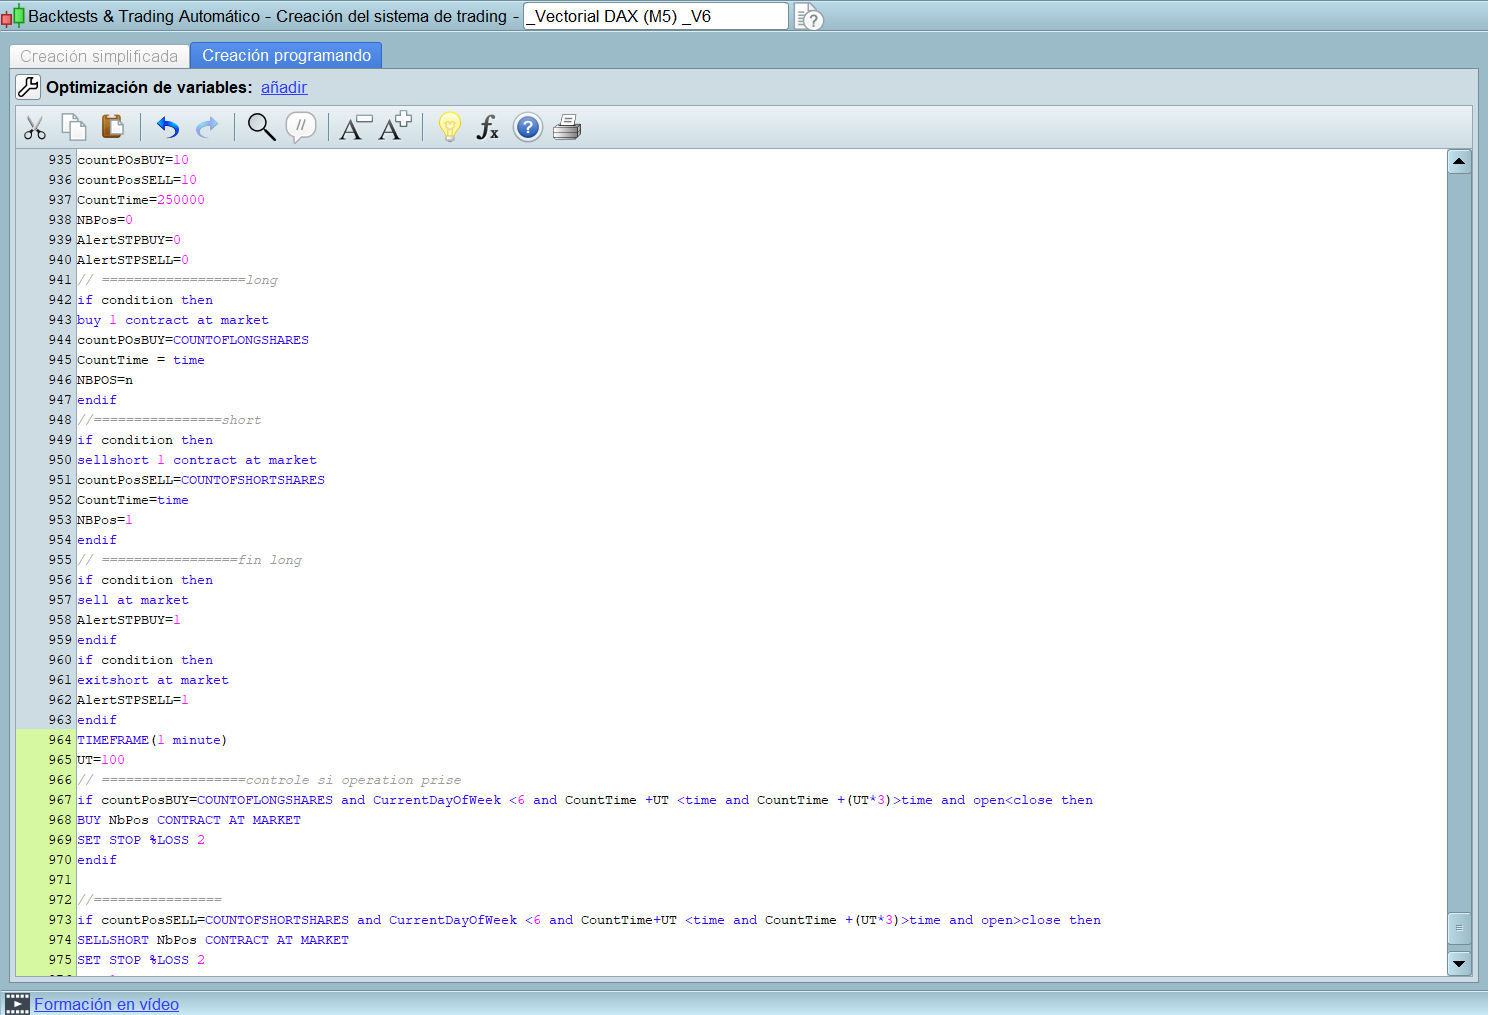Click 'if condition then' on line 960
The image size is (1488, 1015).
point(145,660)
